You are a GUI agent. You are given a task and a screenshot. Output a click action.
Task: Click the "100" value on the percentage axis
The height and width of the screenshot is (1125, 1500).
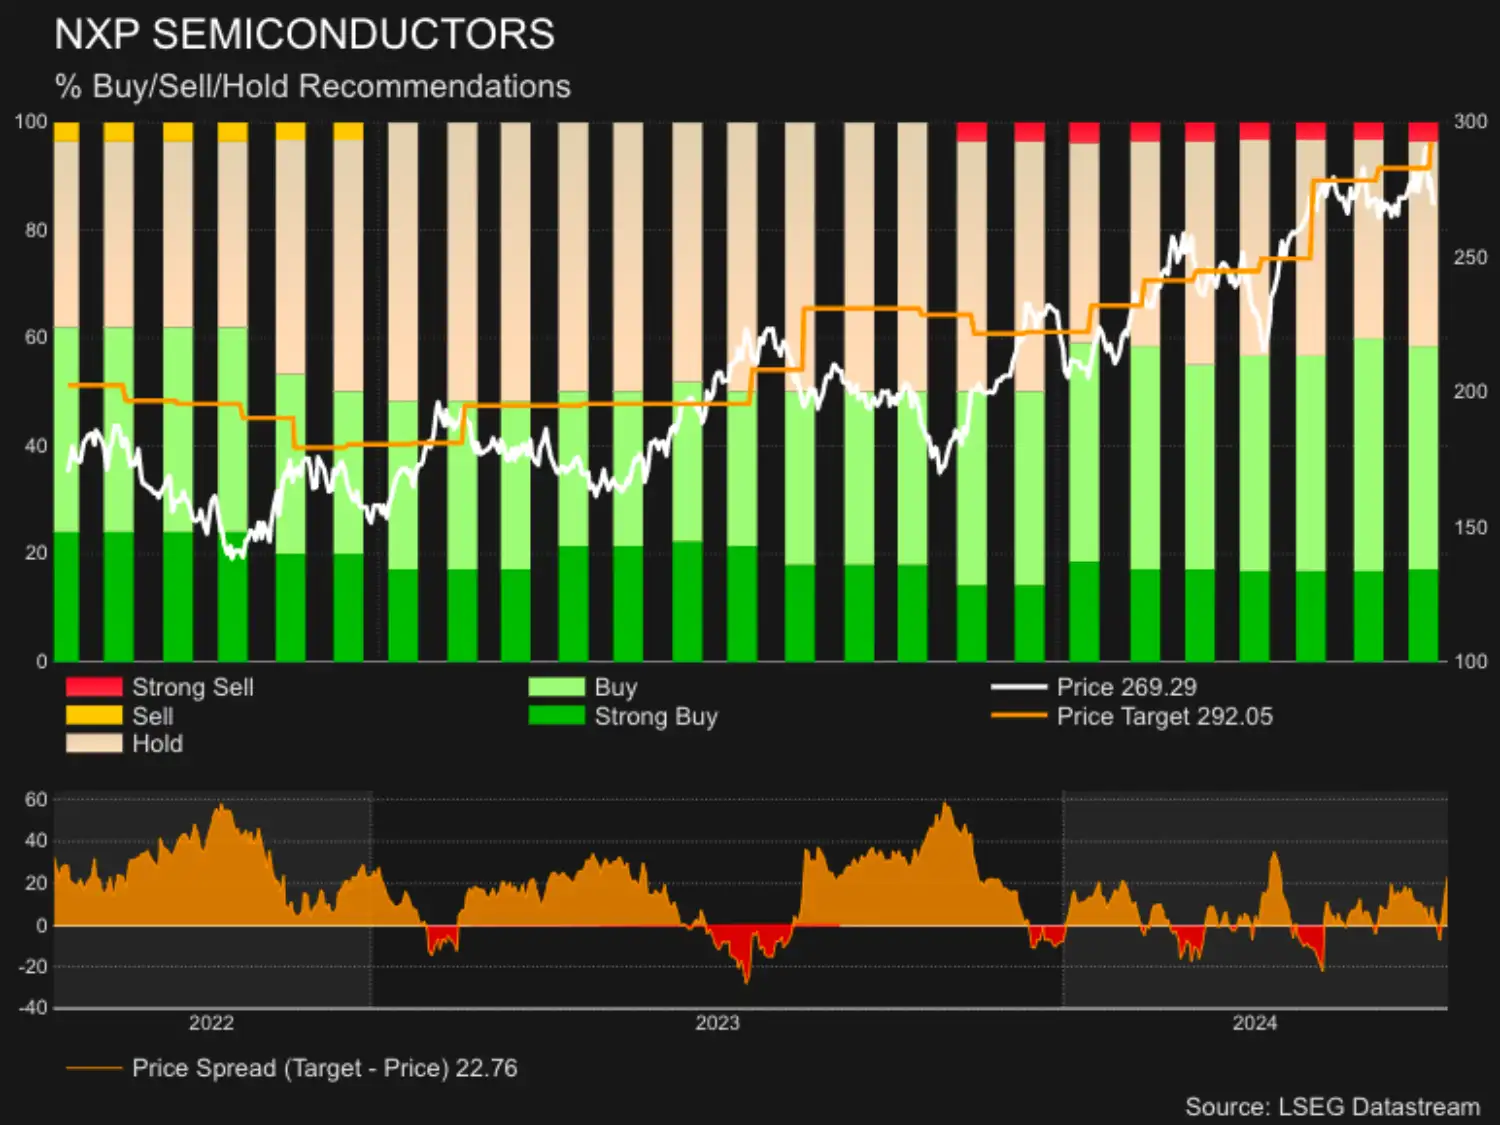pos(31,121)
